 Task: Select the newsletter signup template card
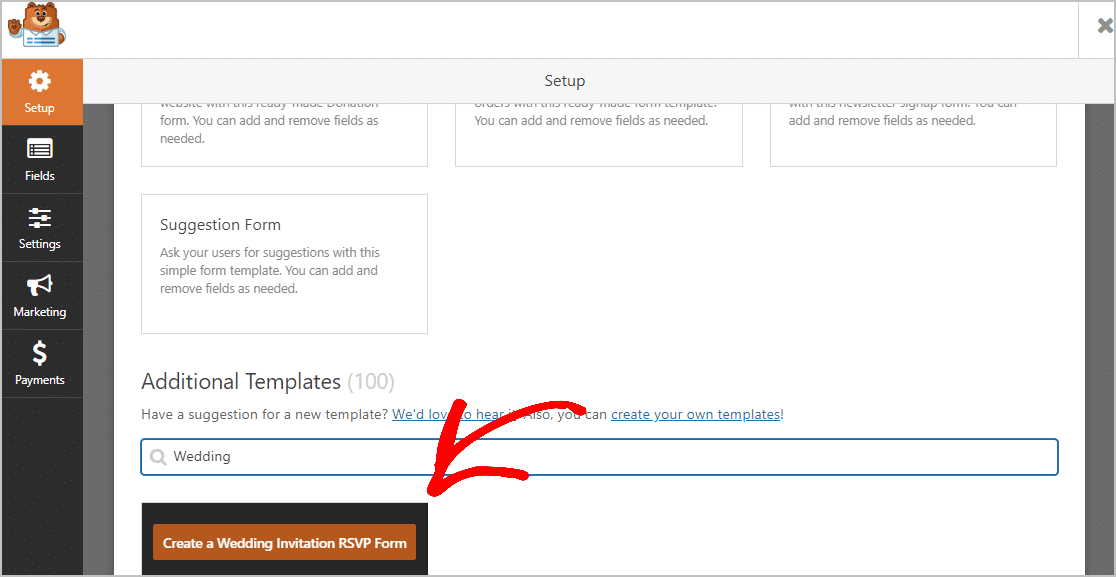coord(913,134)
